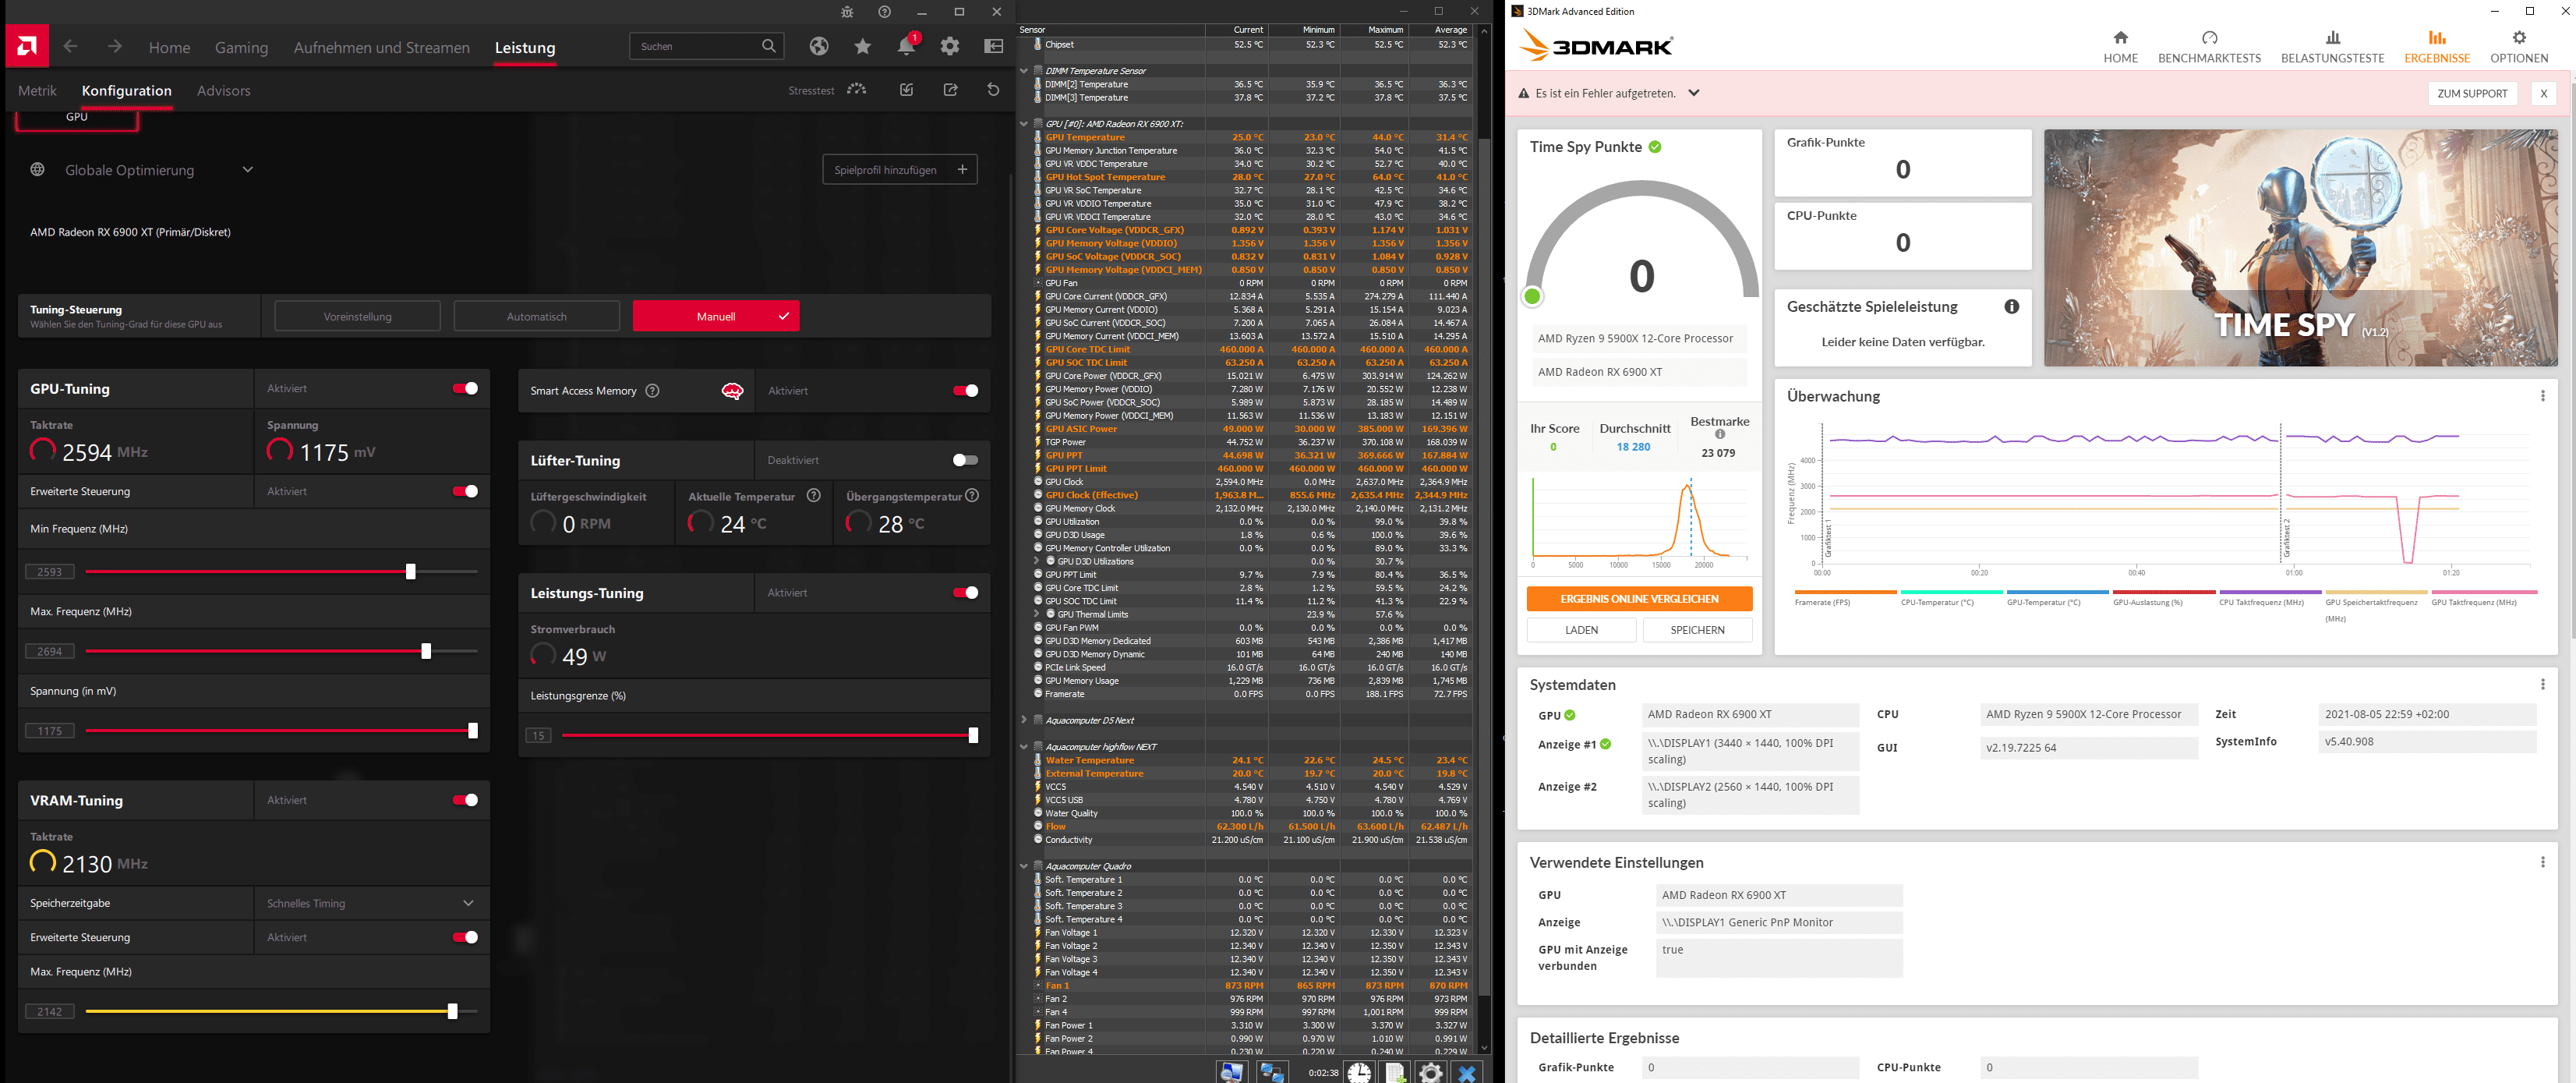Image resolution: width=2576 pixels, height=1083 pixels.
Task: Open the help question mark icon
Action: click(884, 12)
